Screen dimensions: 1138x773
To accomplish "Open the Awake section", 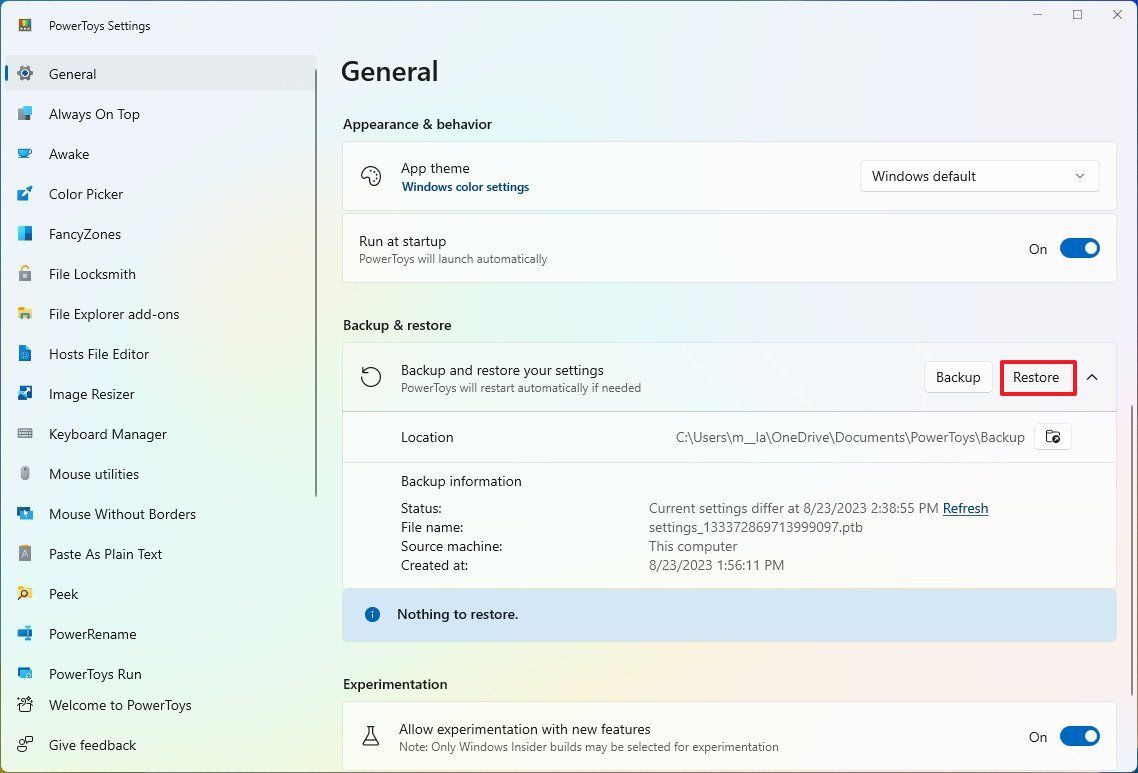I will [x=69, y=154].
